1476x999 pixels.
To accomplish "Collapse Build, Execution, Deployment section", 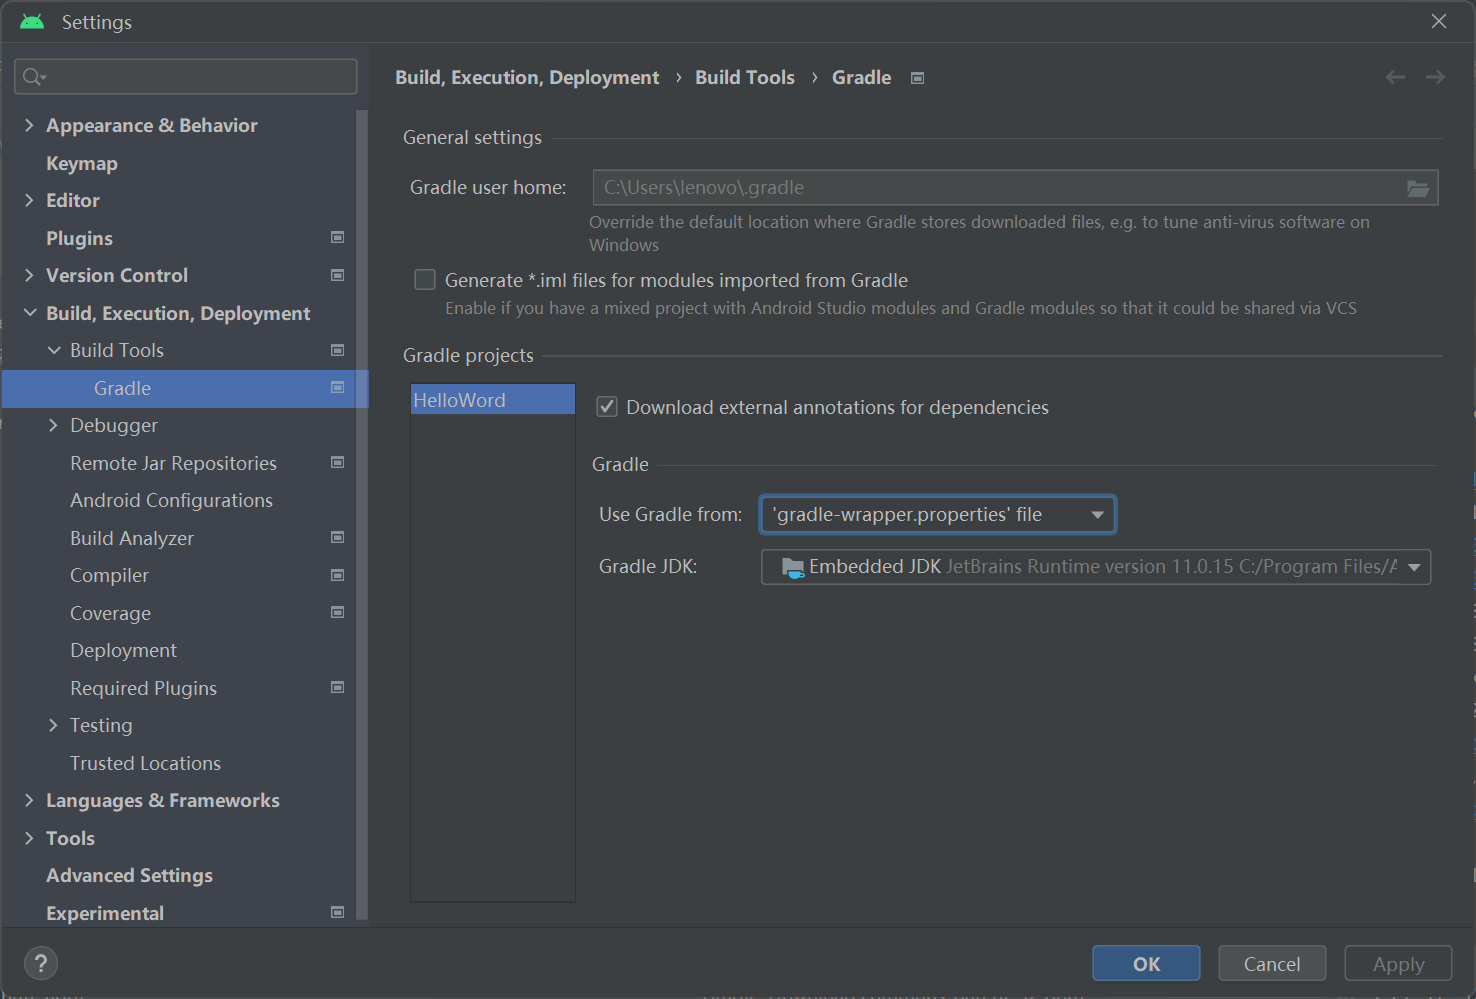I will click(x=29, y=313).
